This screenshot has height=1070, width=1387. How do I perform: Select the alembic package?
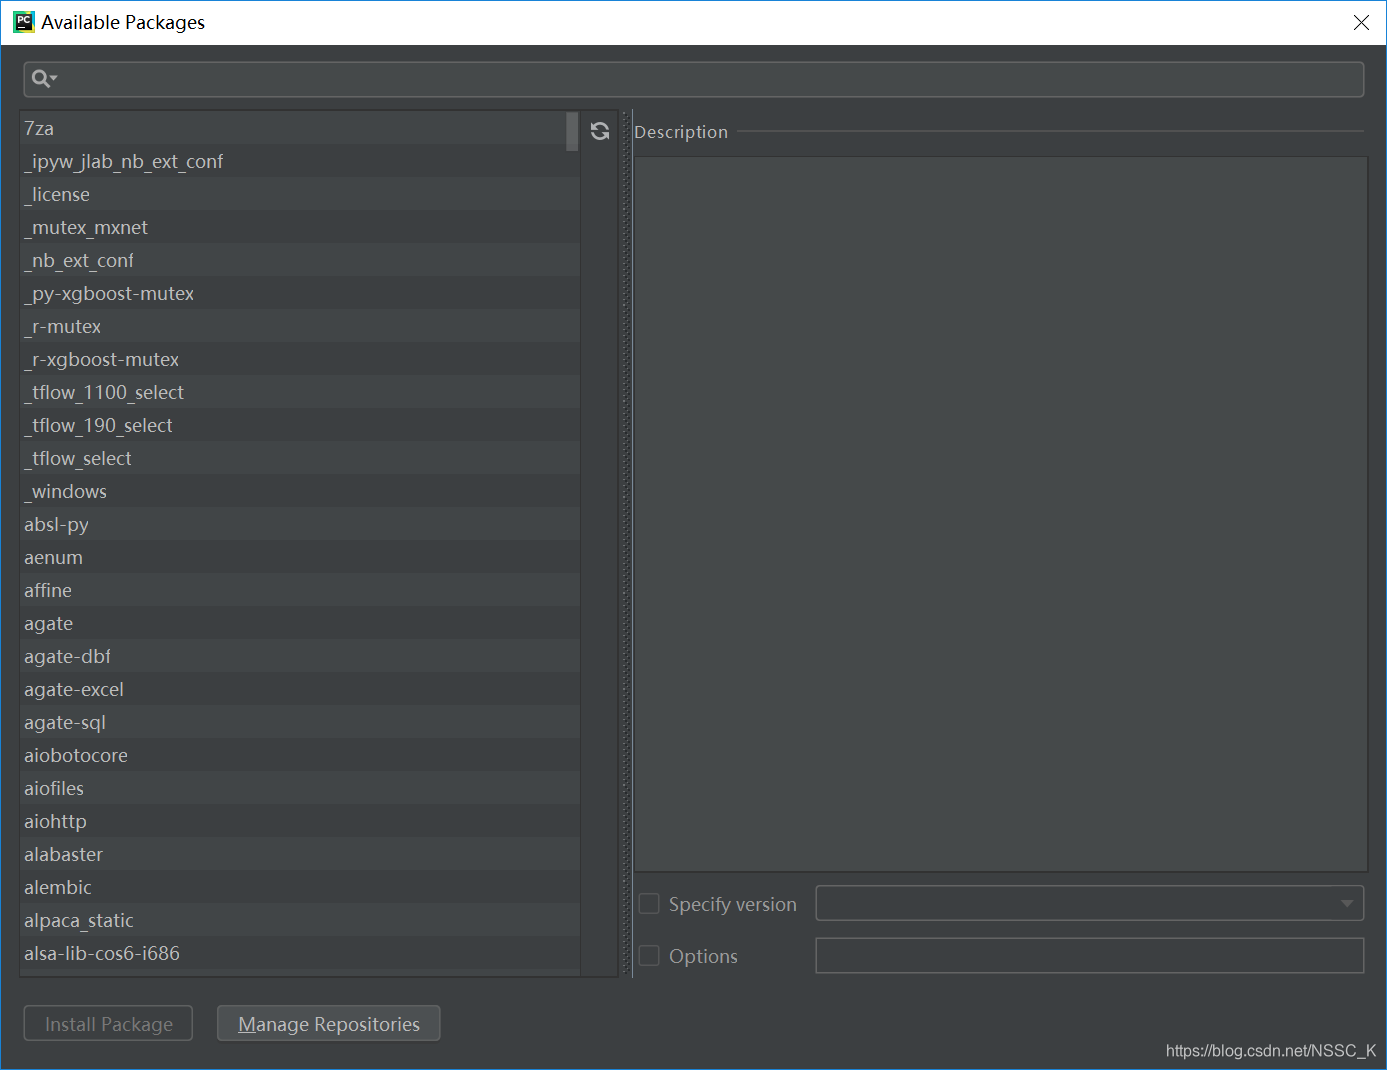[x=300, y=887]
